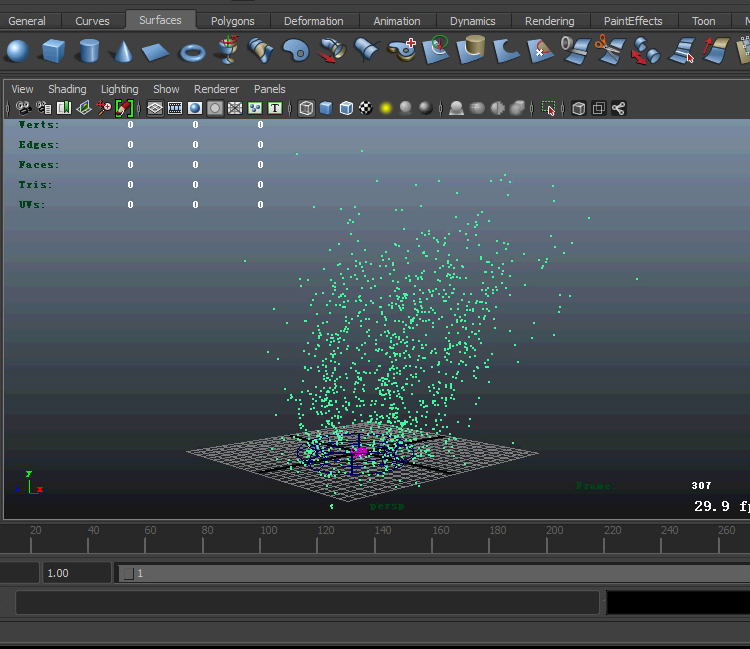
Task: Click the range slider handle labeled 1
Action: click(129, 573)
